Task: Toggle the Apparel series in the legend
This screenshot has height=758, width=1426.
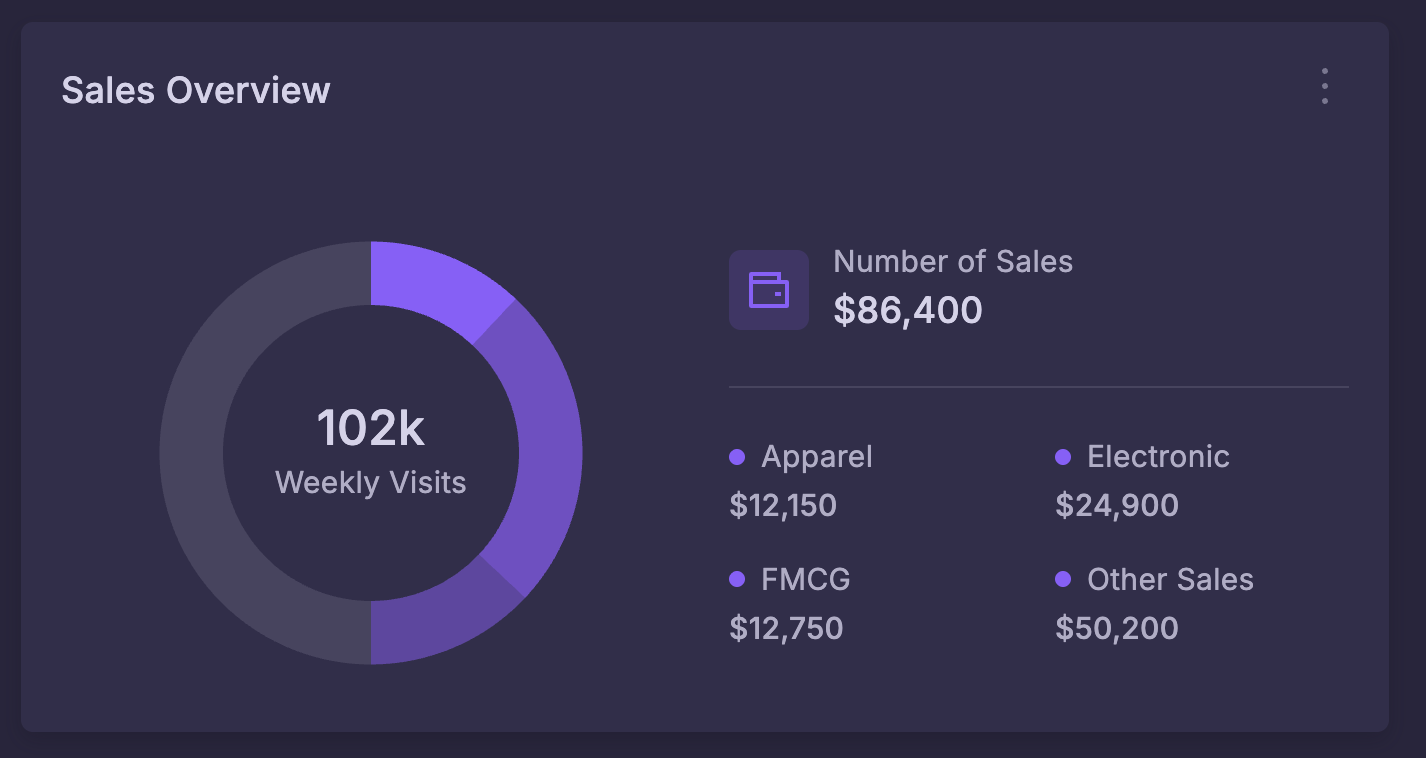Action: coord(817,457)
